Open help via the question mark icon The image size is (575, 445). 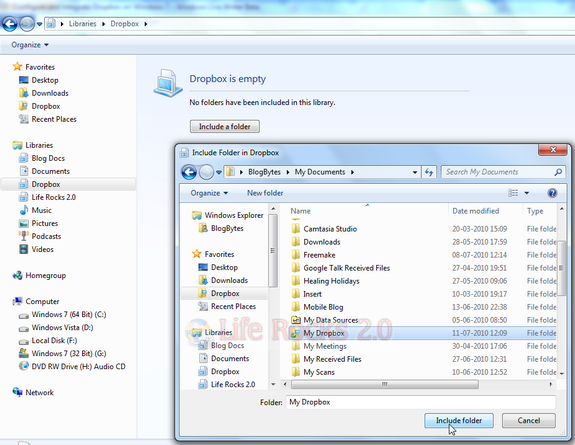click(552, 193)
